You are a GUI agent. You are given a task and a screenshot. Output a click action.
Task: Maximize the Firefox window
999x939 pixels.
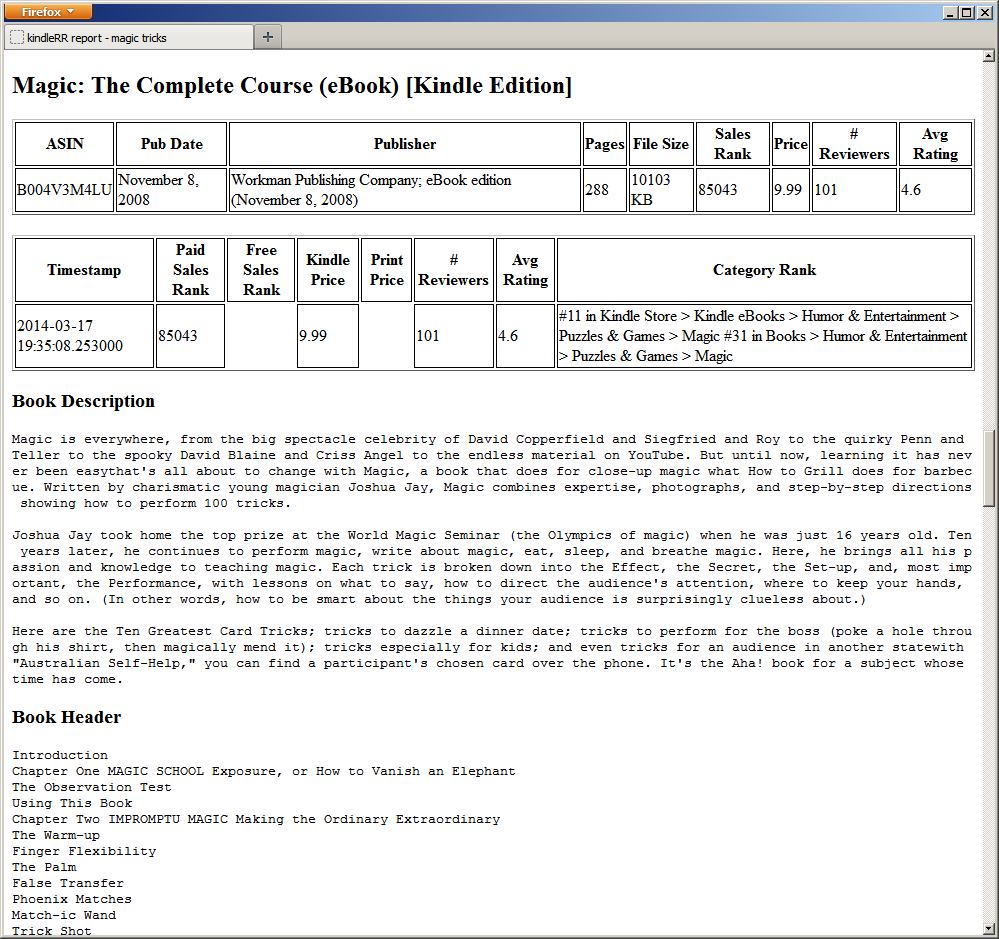click(x=966, y=12)
